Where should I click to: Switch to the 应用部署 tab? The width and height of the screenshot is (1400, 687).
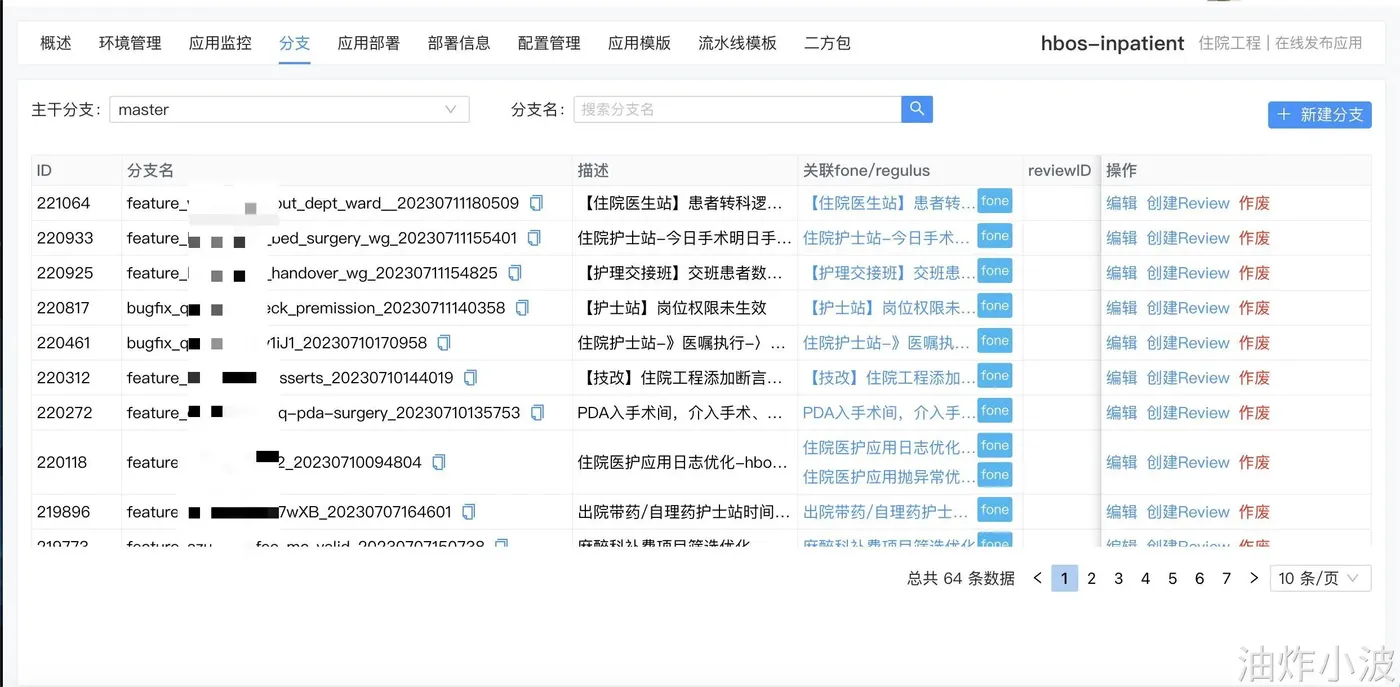[x=369, y=43]
